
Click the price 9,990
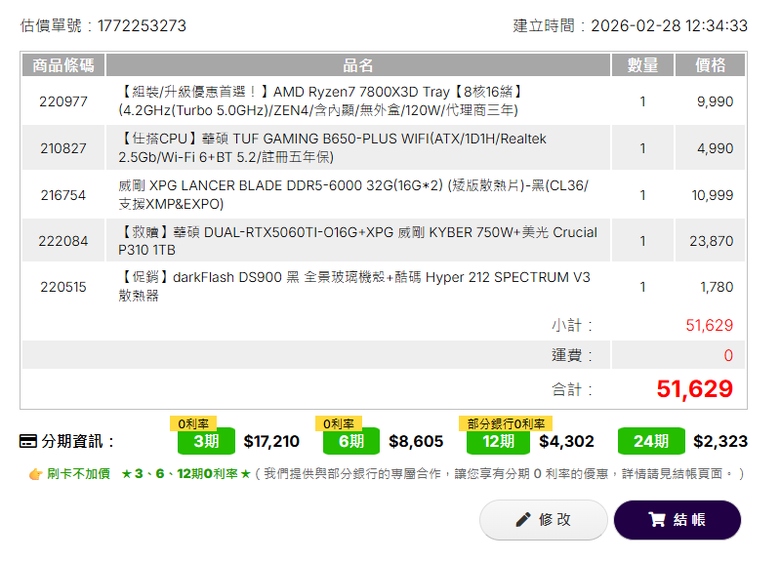click(x=715, y=101)
